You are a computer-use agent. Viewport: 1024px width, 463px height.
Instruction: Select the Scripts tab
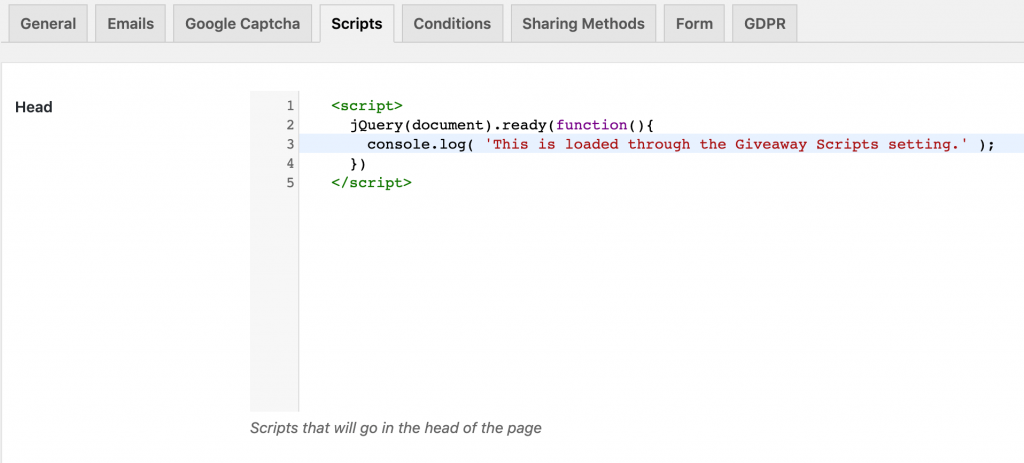tap(357, 24)
